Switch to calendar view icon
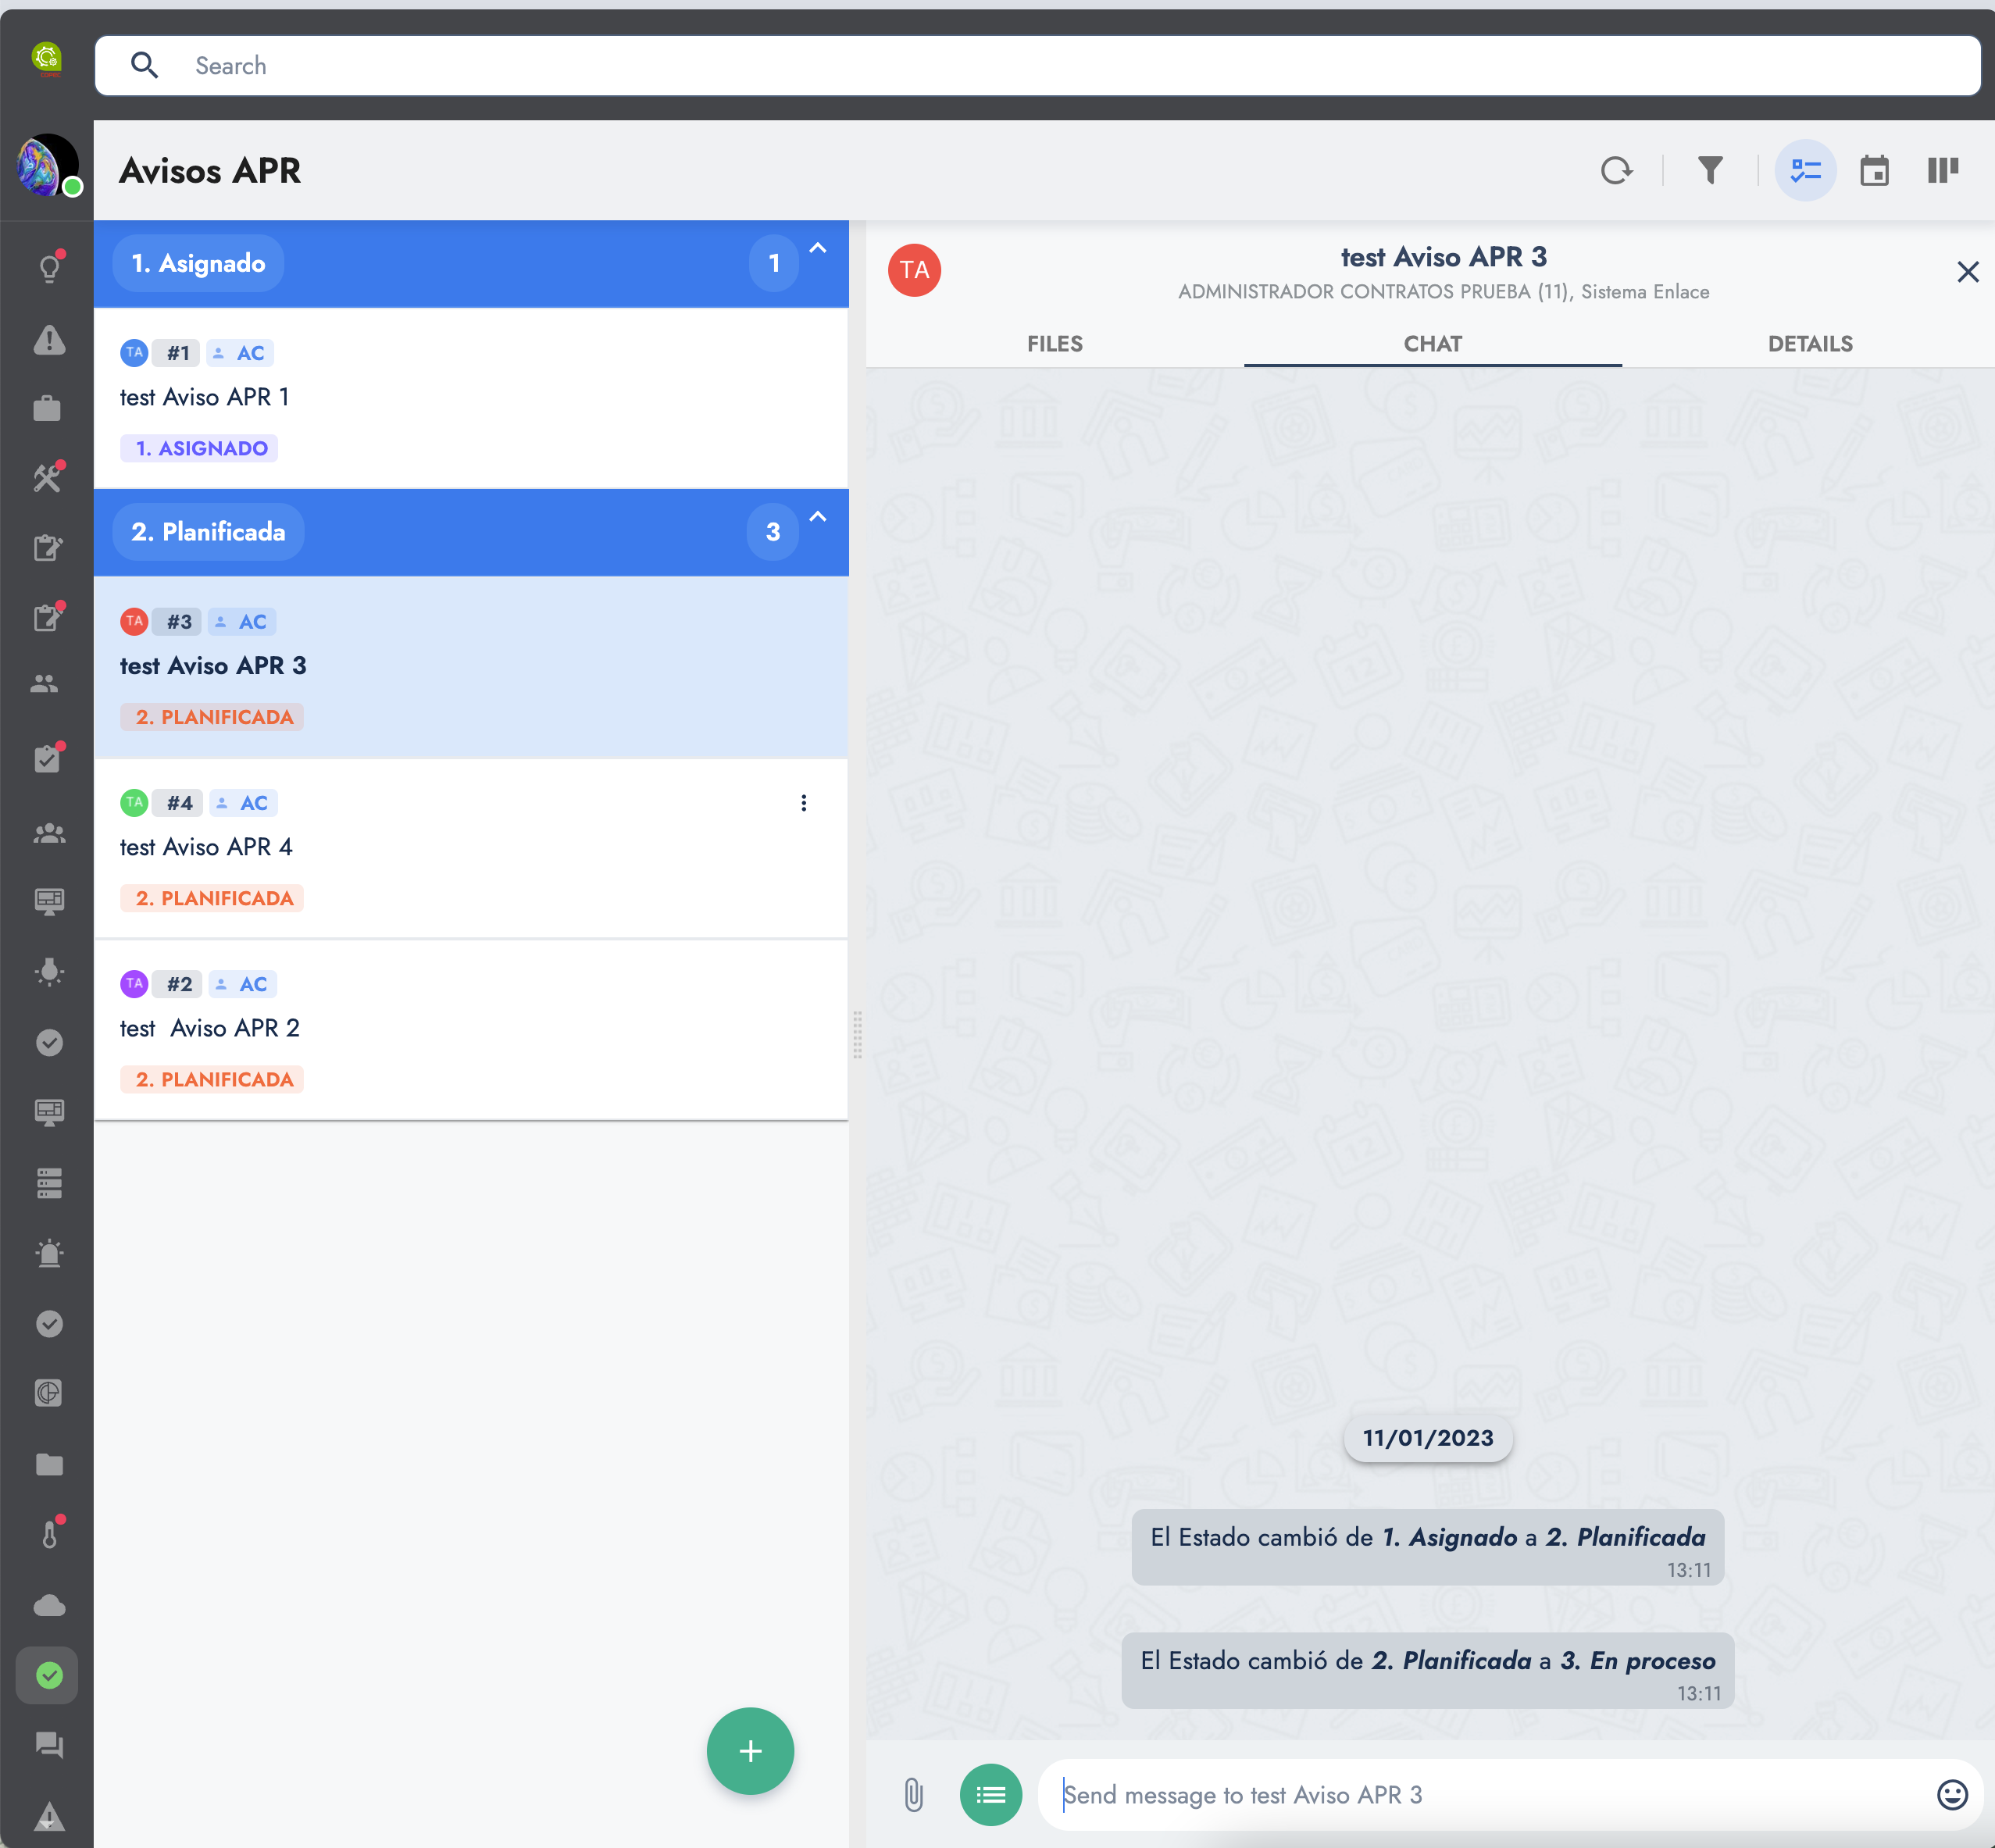Screen dimensions: 1995x1848 (x=1874, y=171)
